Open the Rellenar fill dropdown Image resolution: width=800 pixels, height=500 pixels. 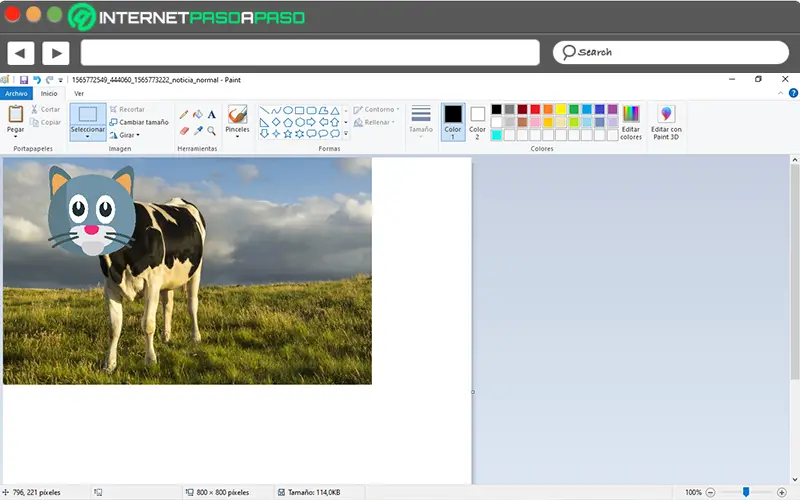tap(375, 122)
